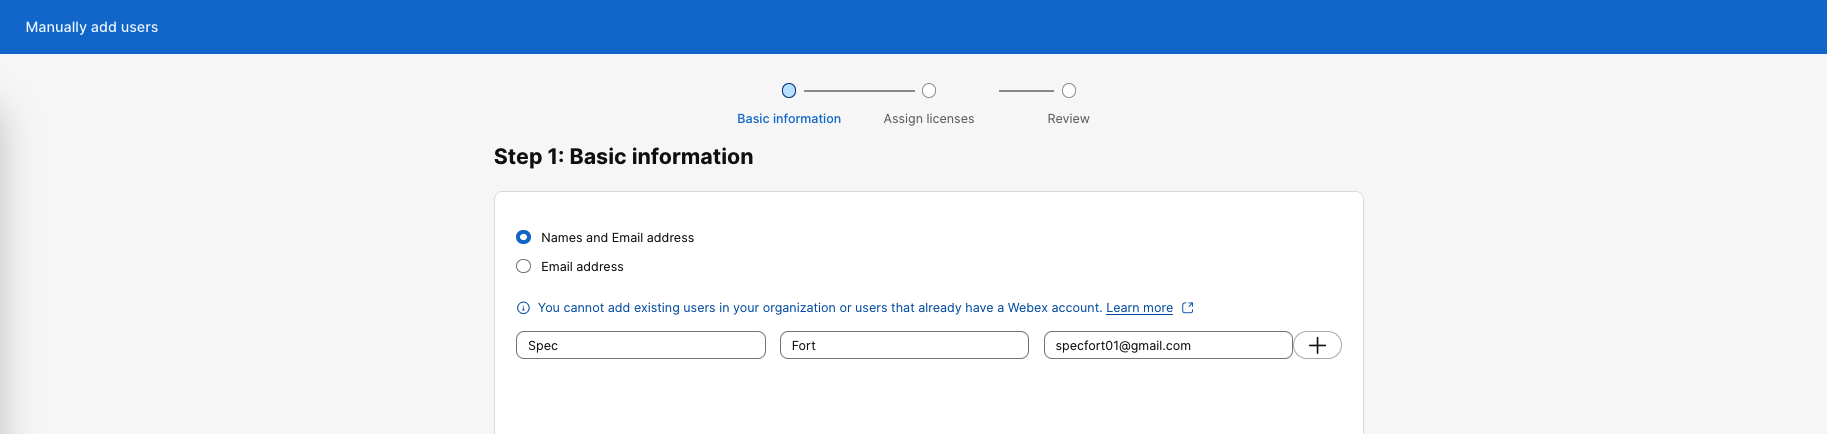This screenshot has height=434, width=1827.
Task: Click the first name field containing Spec
Action: coord(640,345)
